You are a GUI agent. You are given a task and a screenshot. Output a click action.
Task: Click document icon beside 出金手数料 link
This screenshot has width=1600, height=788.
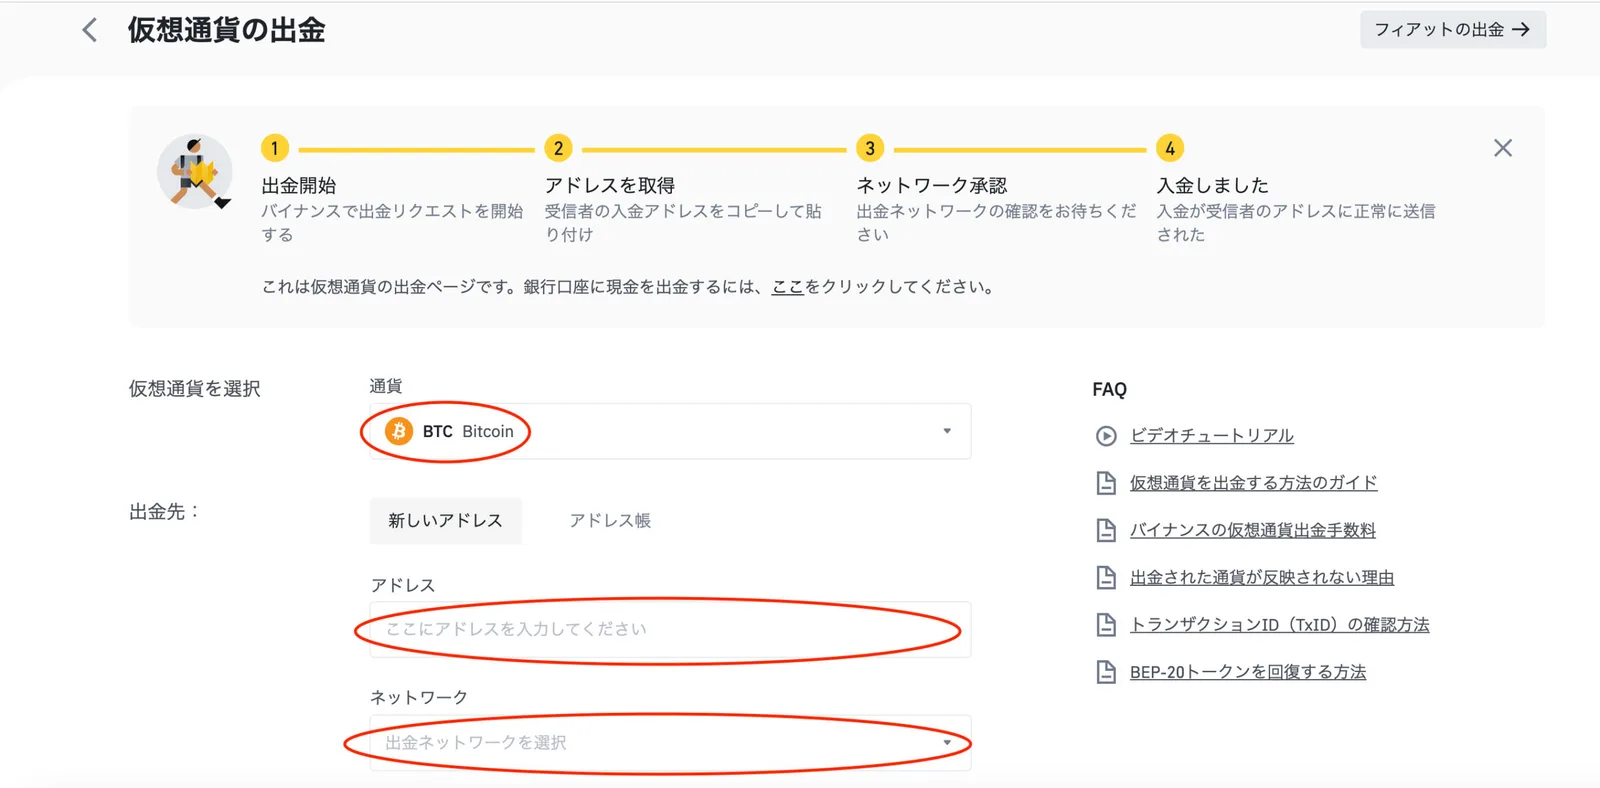point(1106,530)
